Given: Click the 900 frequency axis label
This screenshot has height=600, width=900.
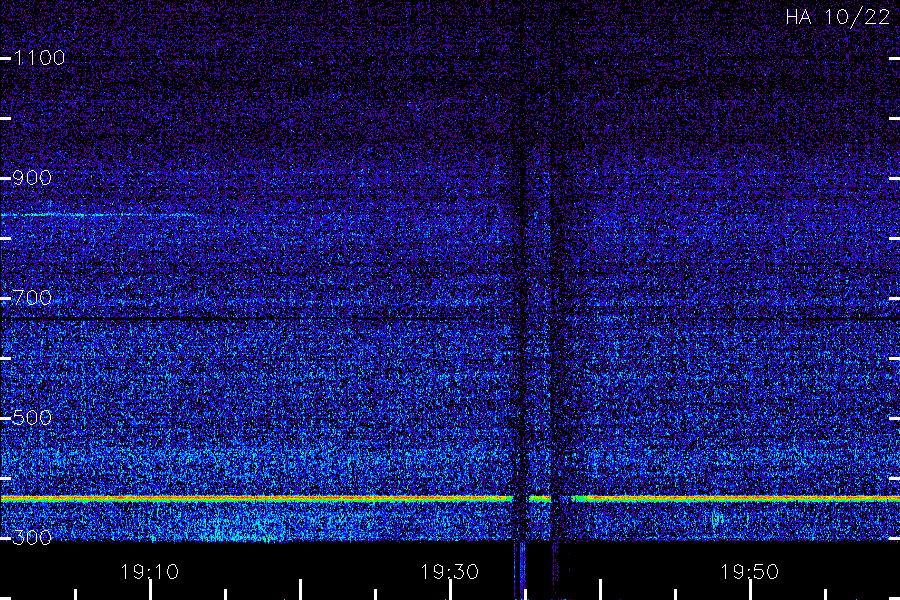Looking at the screenshot, I should (32, 177).
